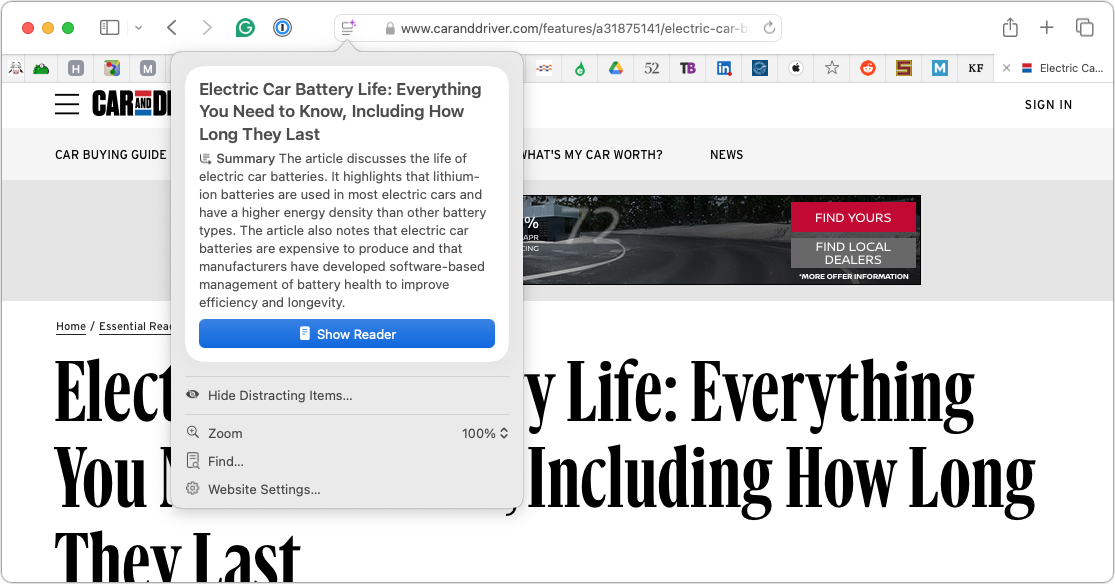This screenshot has width=1115, height=584.
Task: Open the Share button in toolbar
Action: pos(1010,28)
